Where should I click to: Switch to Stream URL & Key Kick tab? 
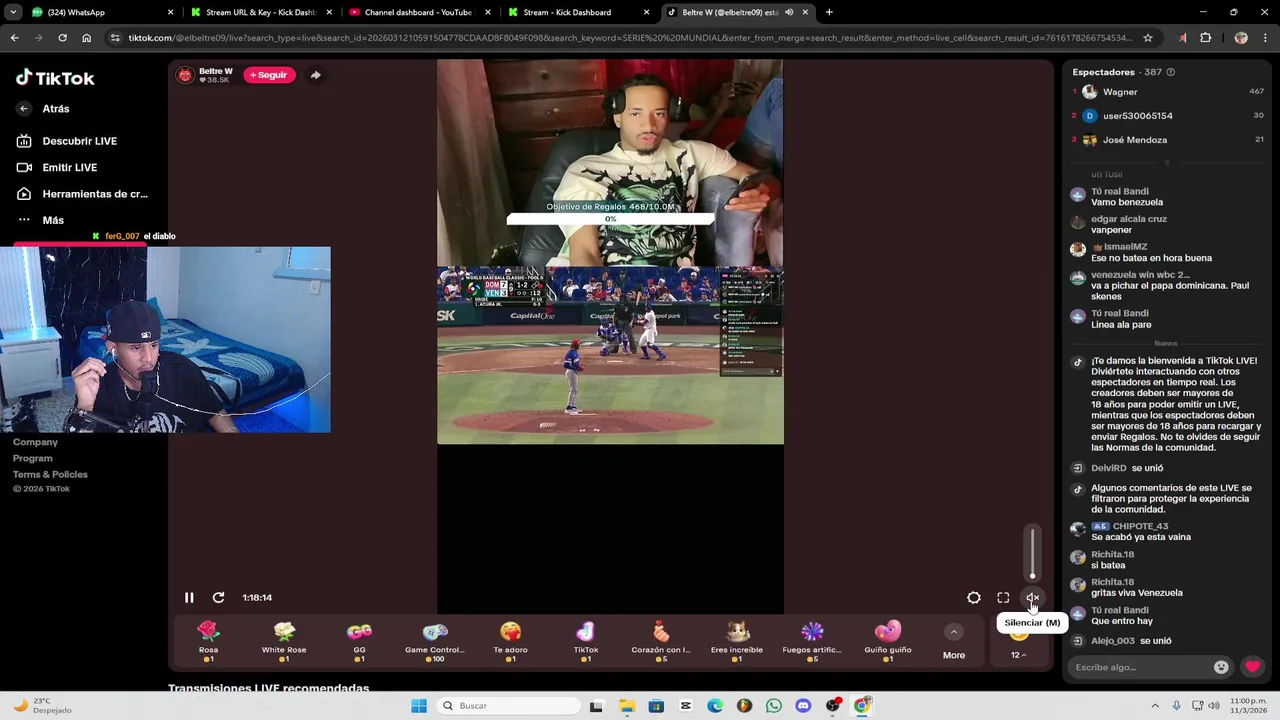260,12
